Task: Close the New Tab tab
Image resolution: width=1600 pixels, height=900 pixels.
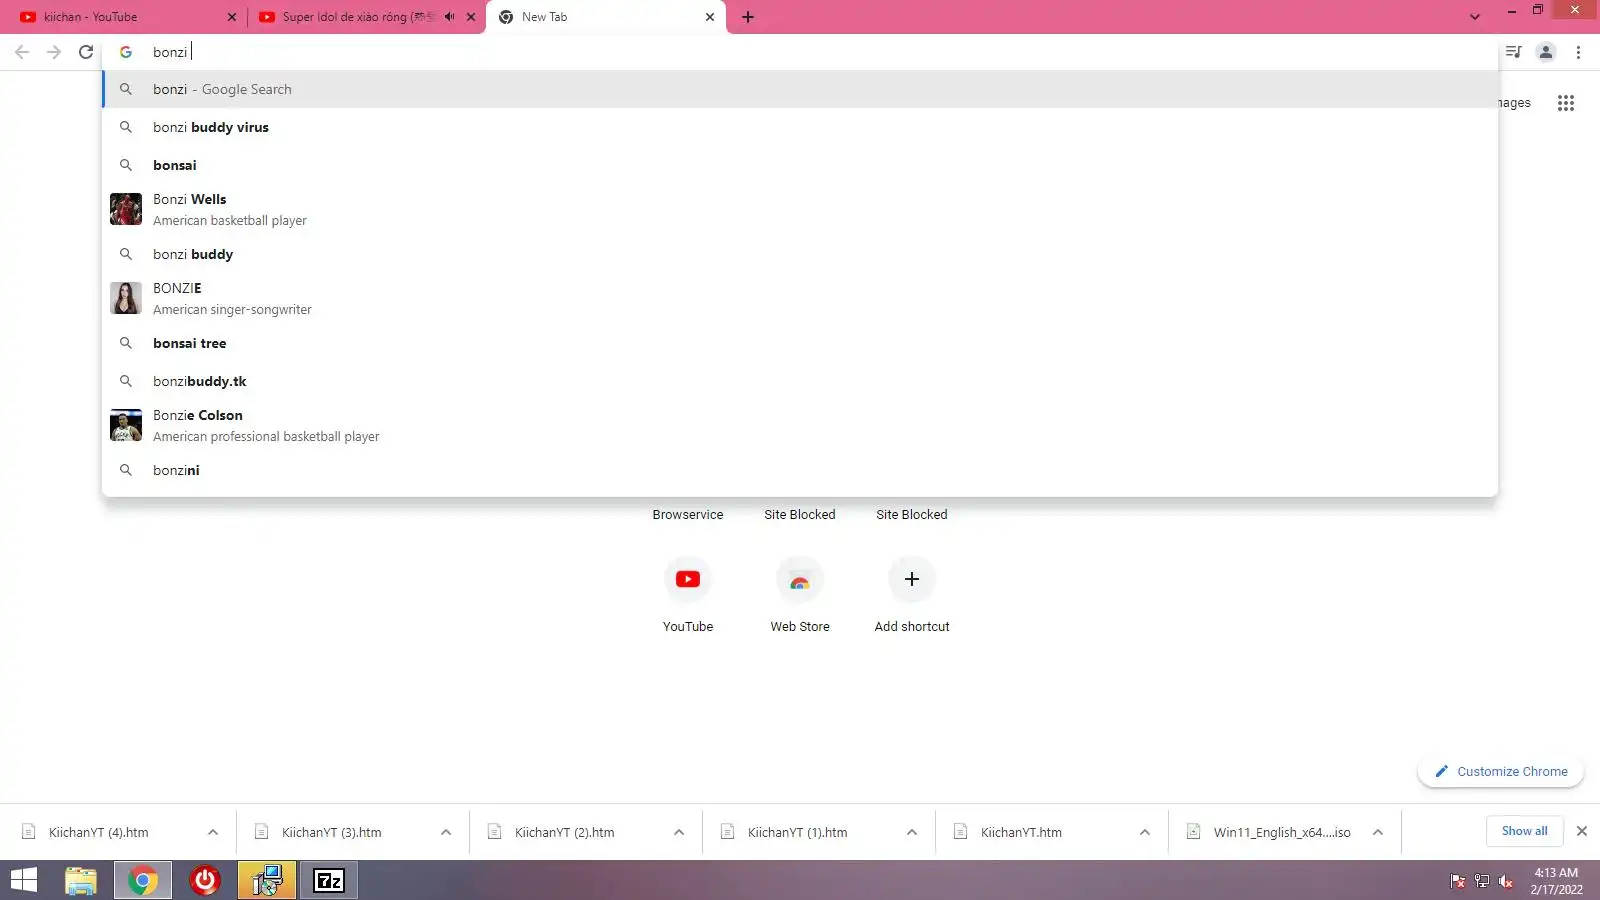Action: point(710,17)
